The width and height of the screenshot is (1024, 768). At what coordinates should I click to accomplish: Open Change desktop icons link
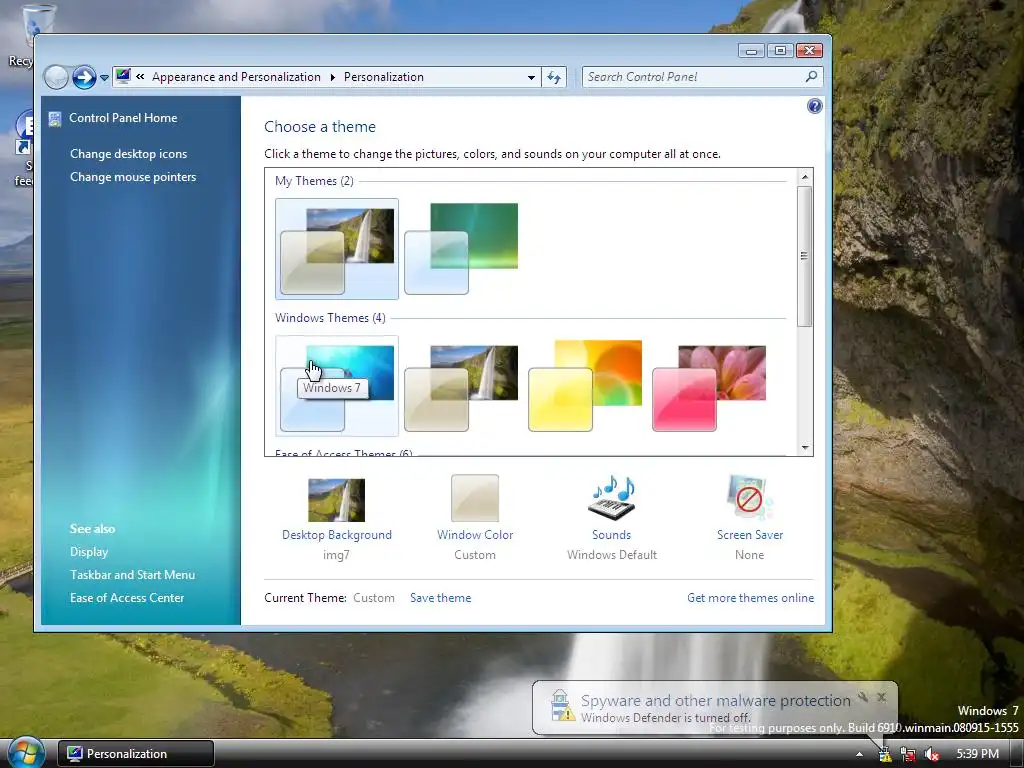point(129,153)
